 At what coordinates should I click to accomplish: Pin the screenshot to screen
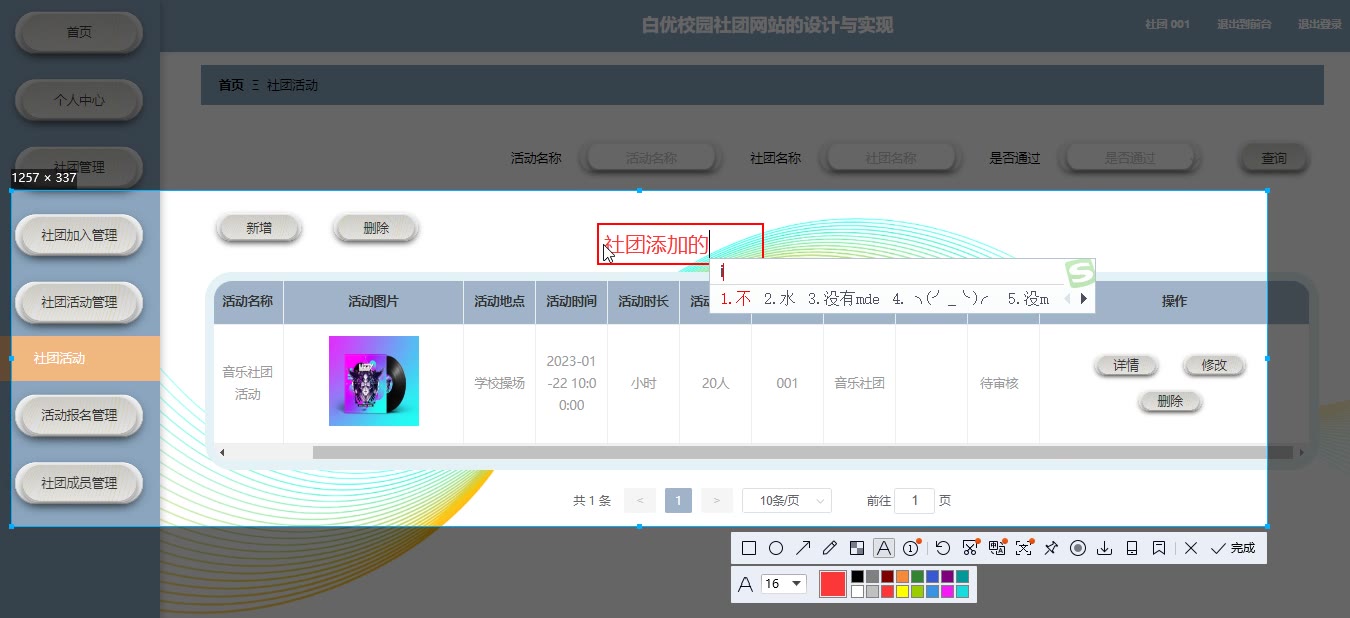pyautogui.click(x=1051, y=548)
